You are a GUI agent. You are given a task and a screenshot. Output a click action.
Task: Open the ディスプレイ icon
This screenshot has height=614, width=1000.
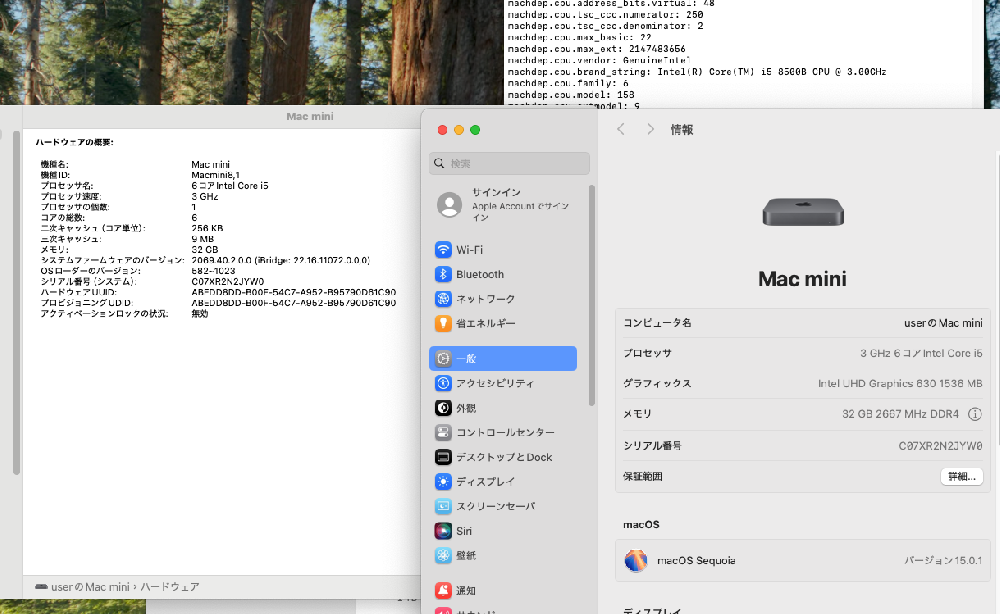click(x=443, y=481)
